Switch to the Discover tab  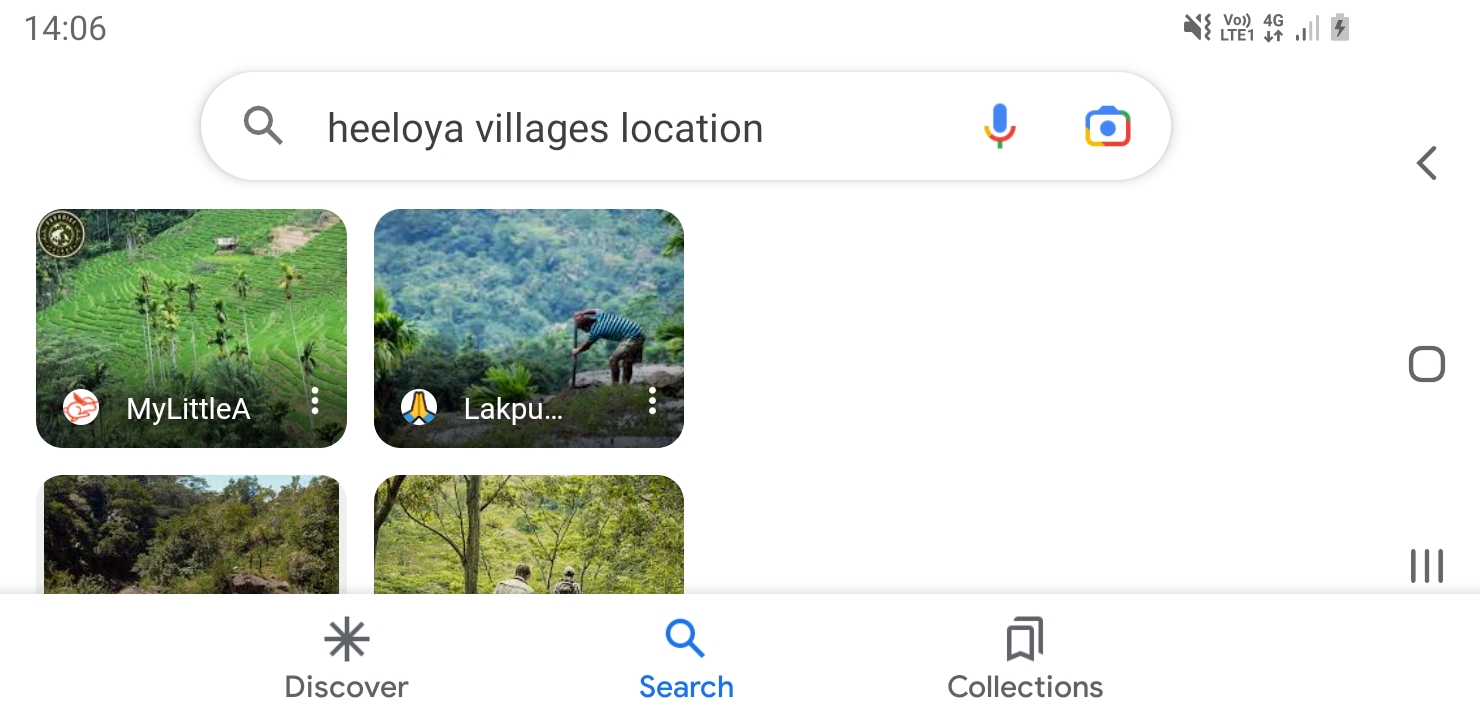[x=346, y=660]
